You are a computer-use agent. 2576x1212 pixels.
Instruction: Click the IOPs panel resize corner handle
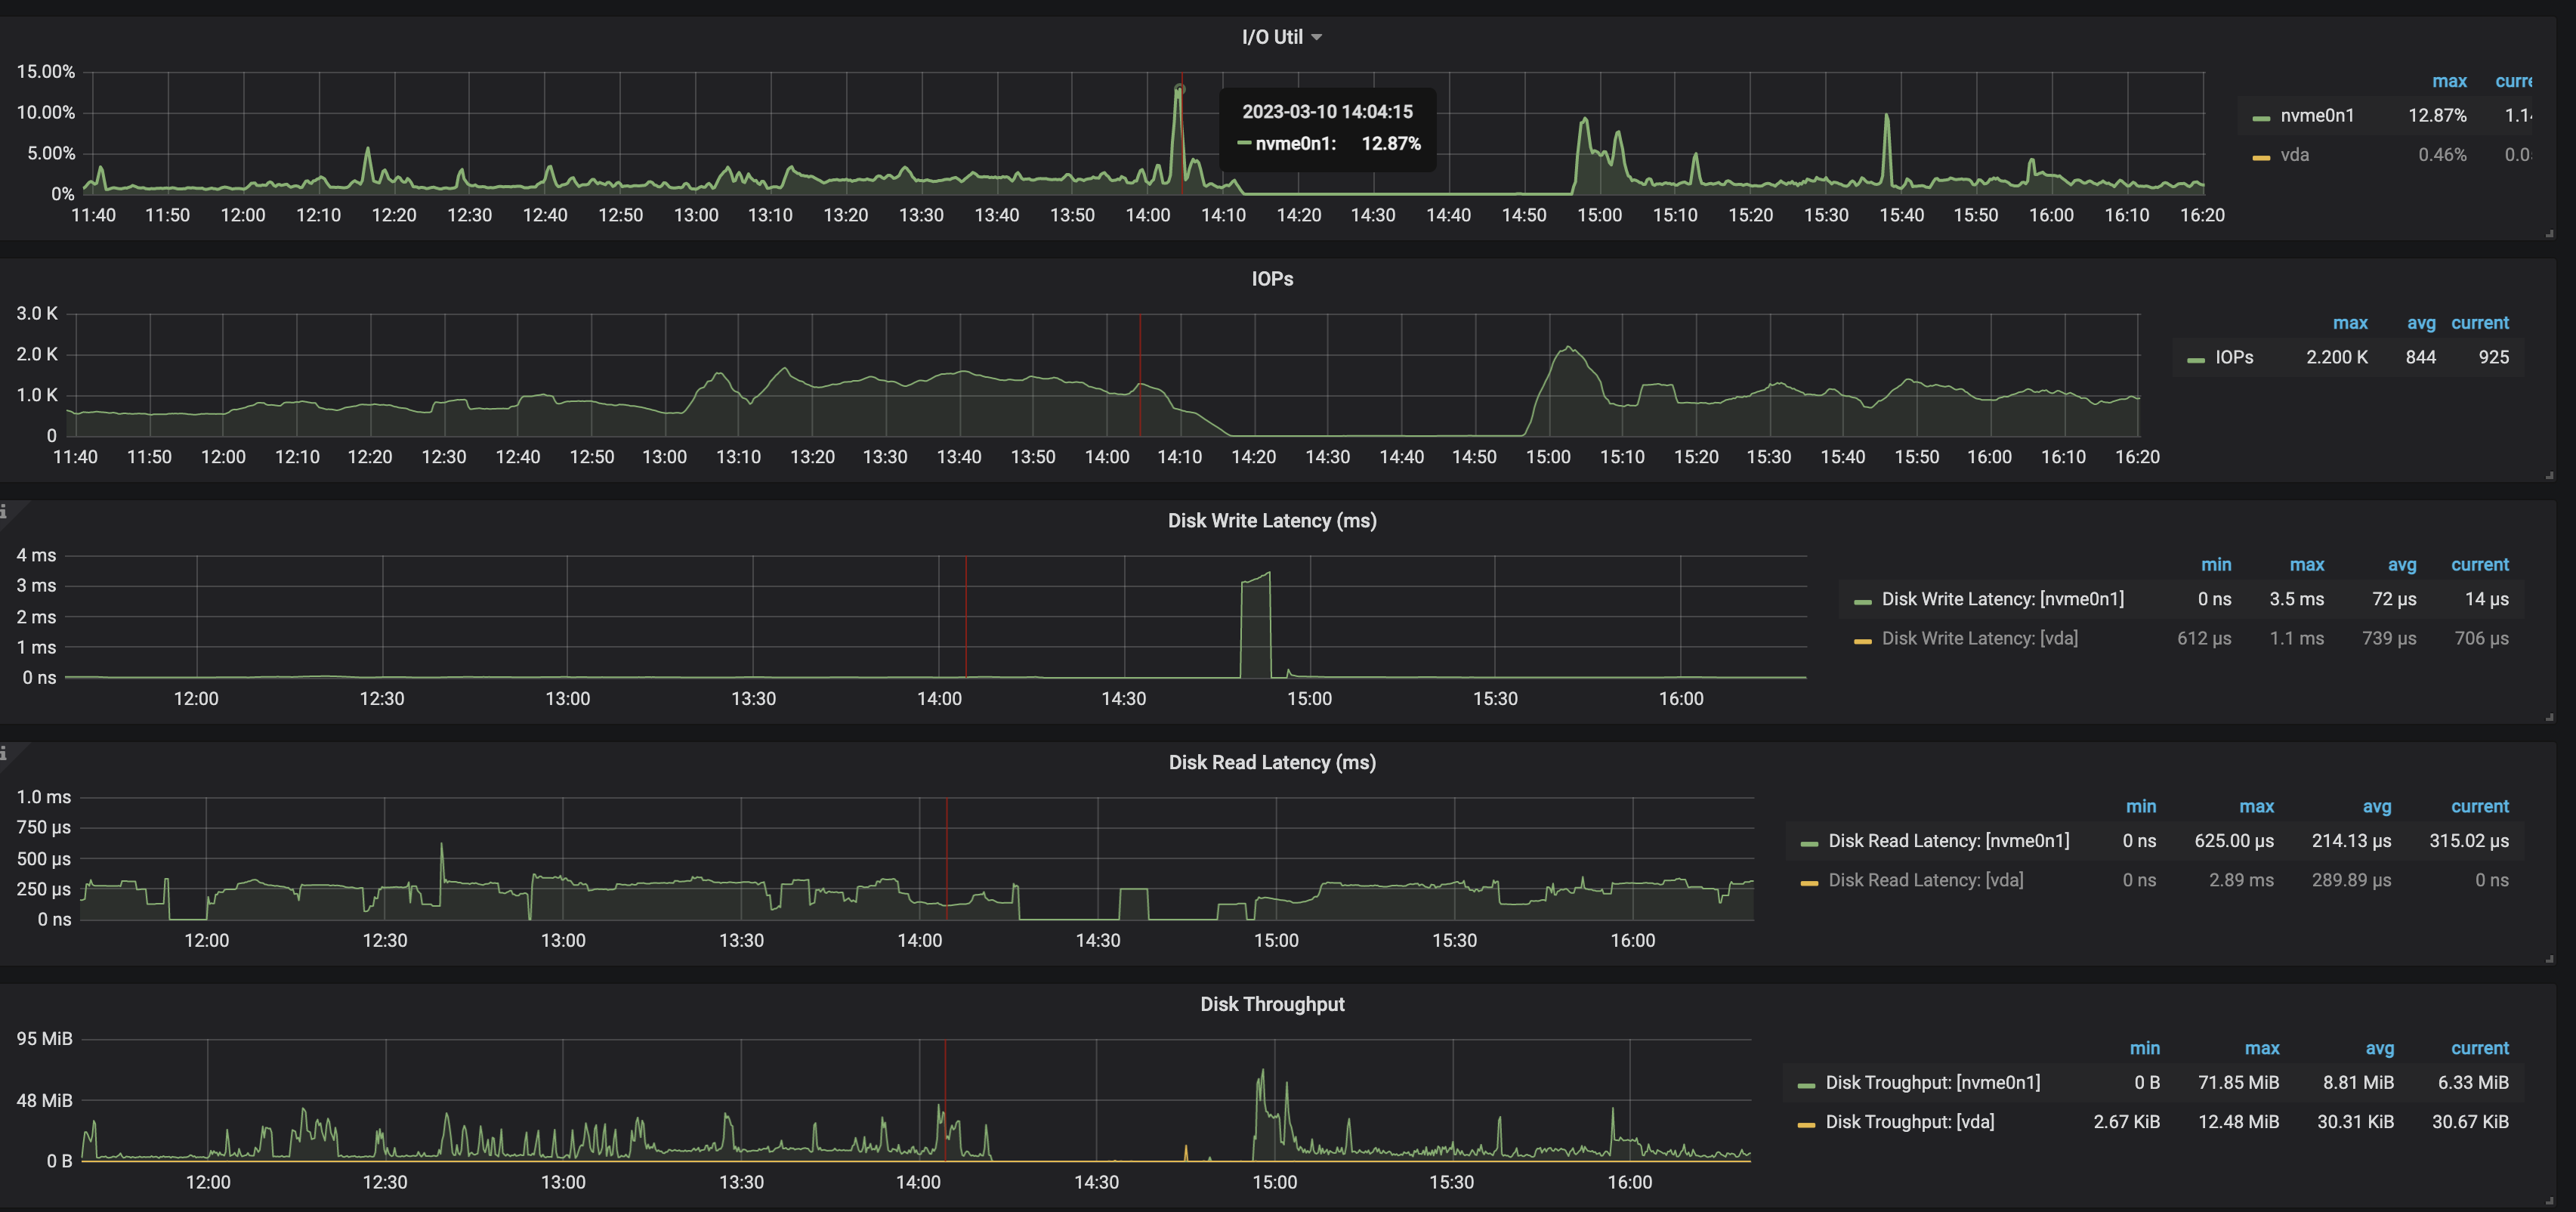pos(2549,475)
